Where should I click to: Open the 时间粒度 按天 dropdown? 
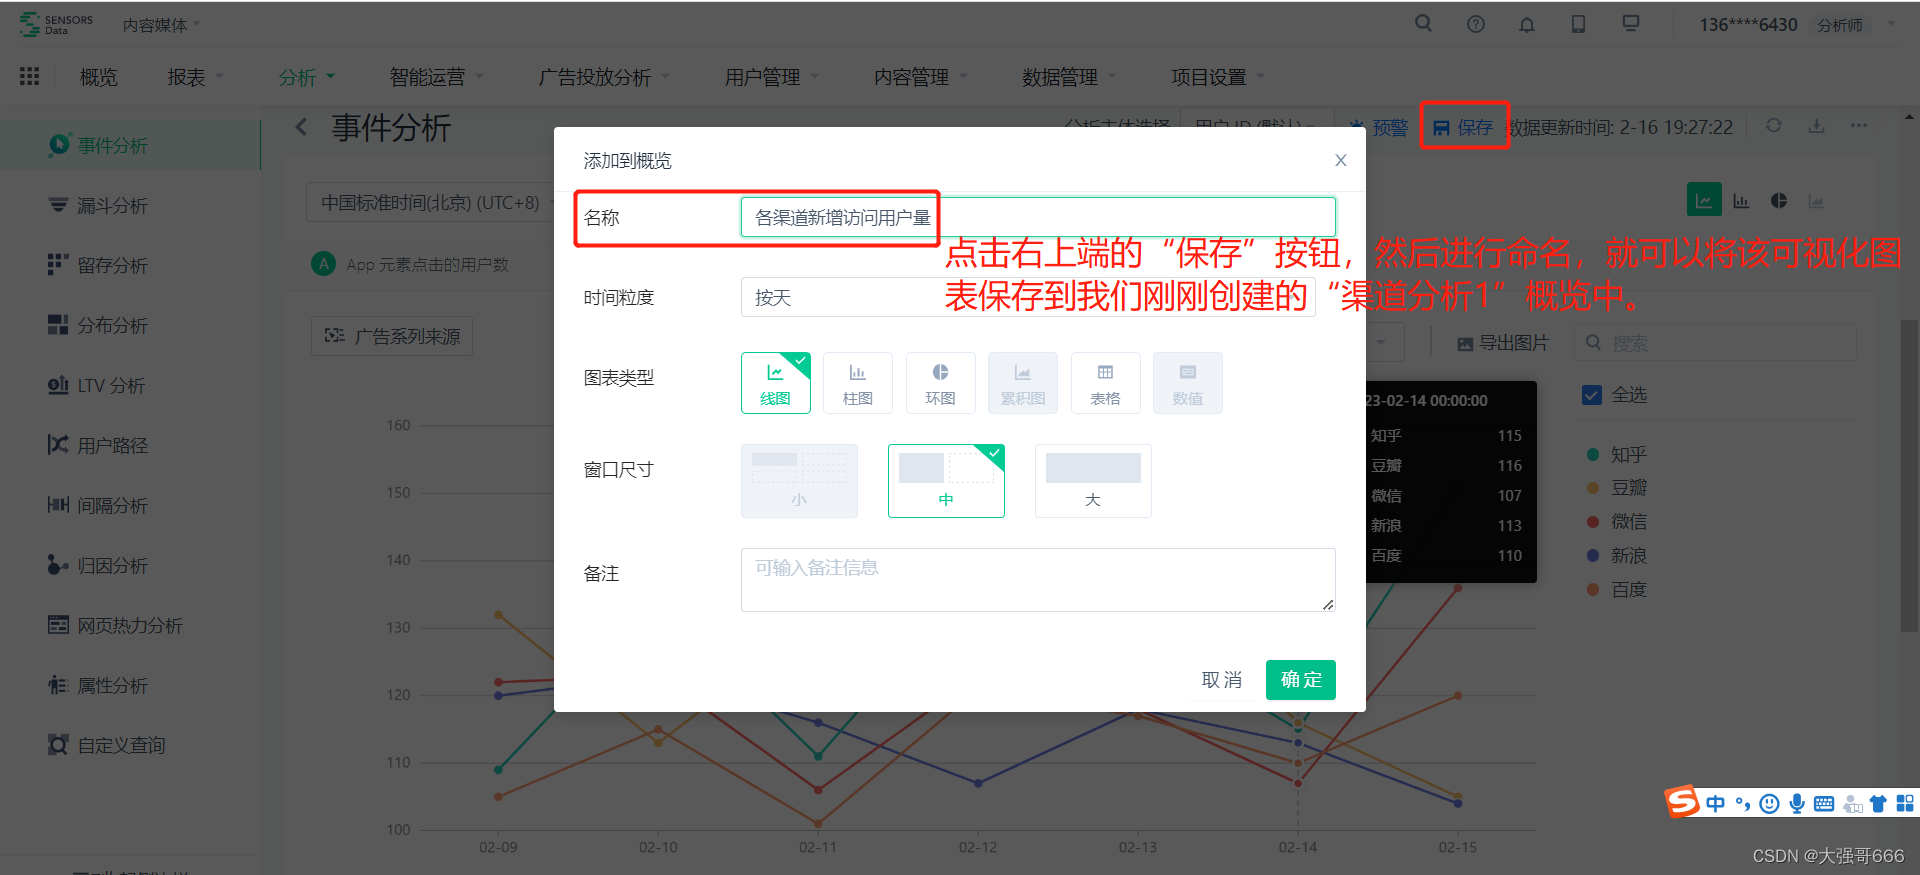click(x=1028, y=297)
